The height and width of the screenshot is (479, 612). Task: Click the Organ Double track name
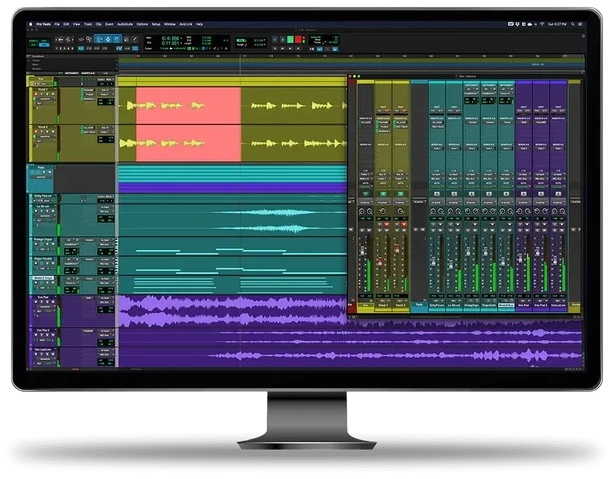43,258
